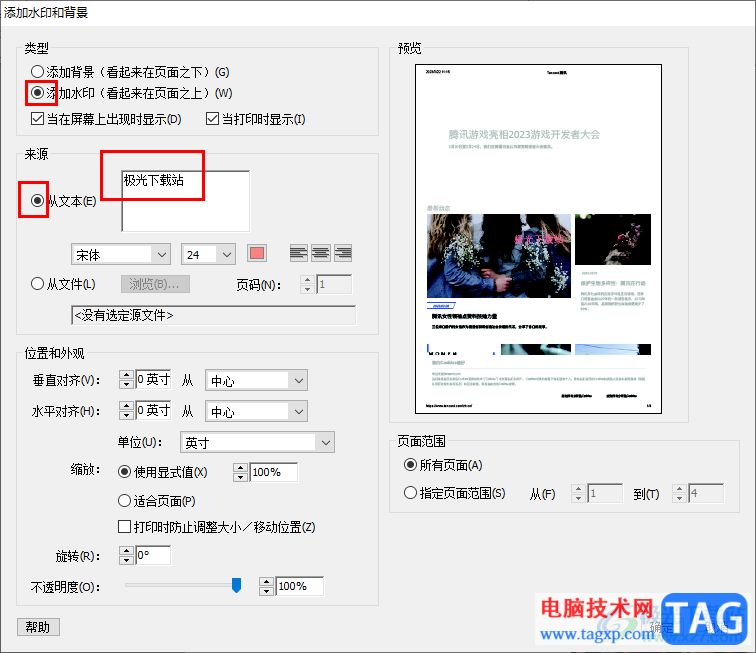Increase rotation angle with up arrow
The width and height of the screenshot is (756, 653).
(126, 551)
